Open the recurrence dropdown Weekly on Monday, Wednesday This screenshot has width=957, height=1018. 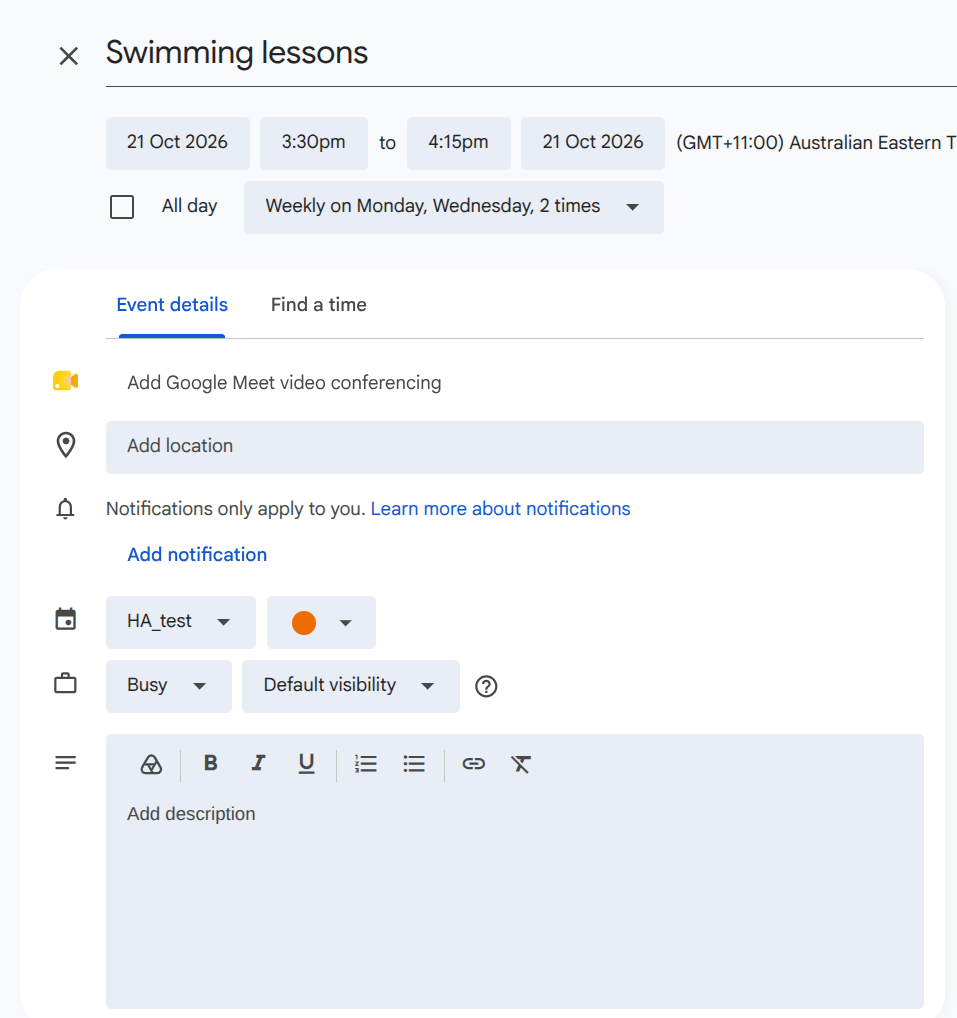pos(454,207)
